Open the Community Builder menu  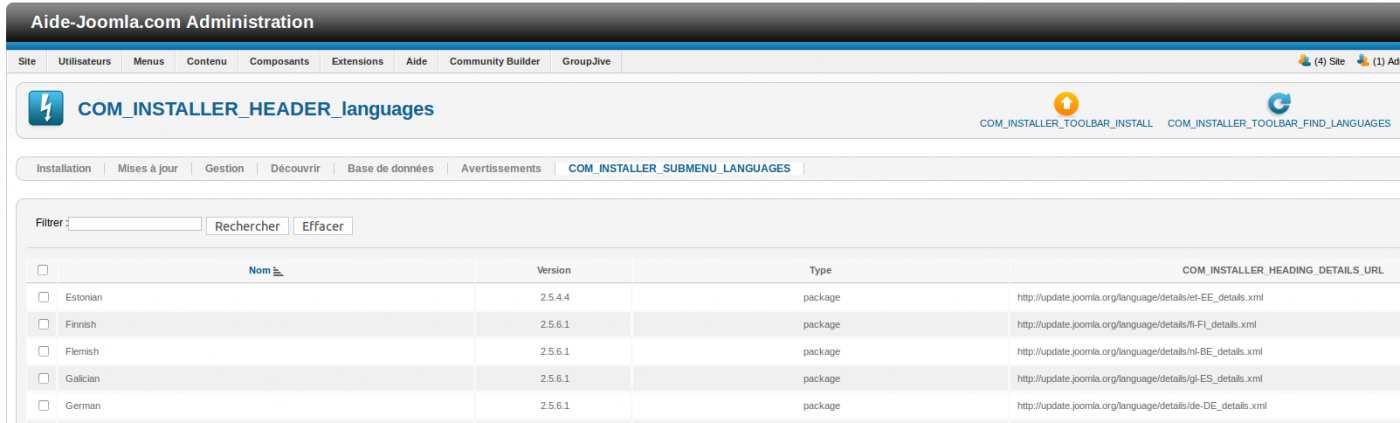494,61
